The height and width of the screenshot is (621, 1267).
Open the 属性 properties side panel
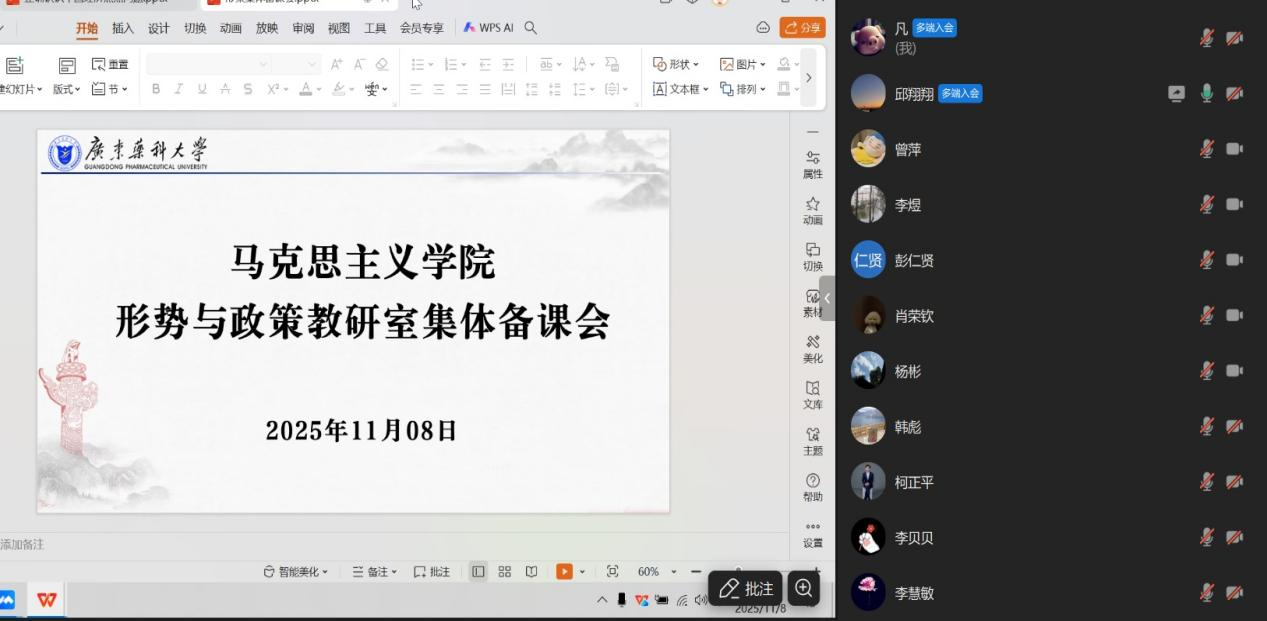click(x=812, y=164)
